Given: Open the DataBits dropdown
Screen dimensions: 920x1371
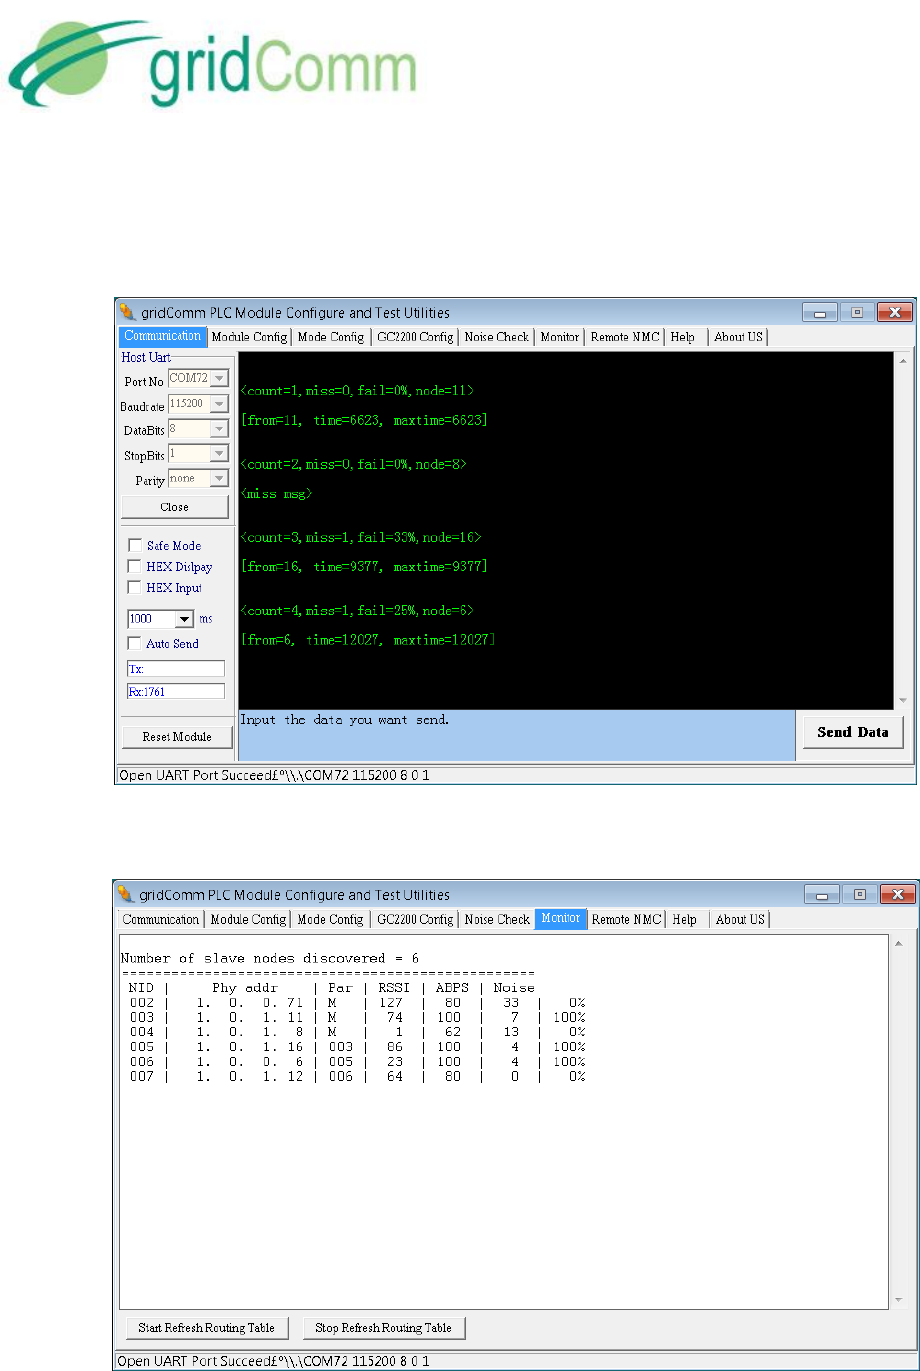Looking at the screenshot, I should [219, 428].
